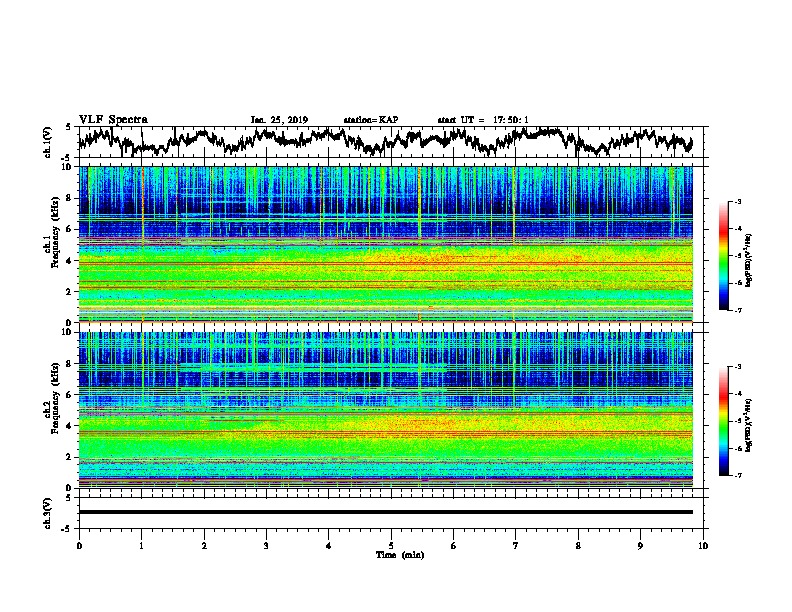Click the ch.1 voltage waveform trace
The image size is (792, 612).
[x=385, y=141]
